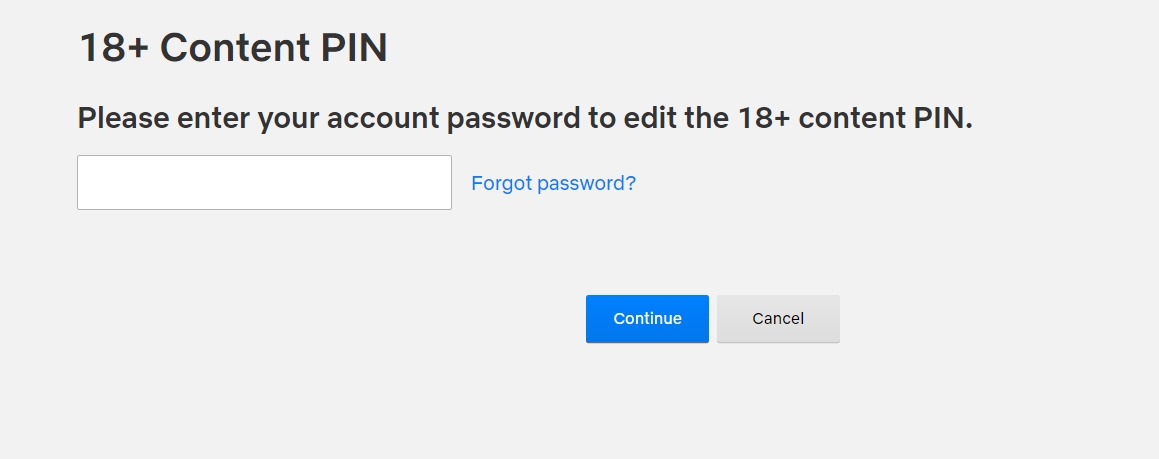Cancel editing the 18+ content PIN

click(778, 319)
